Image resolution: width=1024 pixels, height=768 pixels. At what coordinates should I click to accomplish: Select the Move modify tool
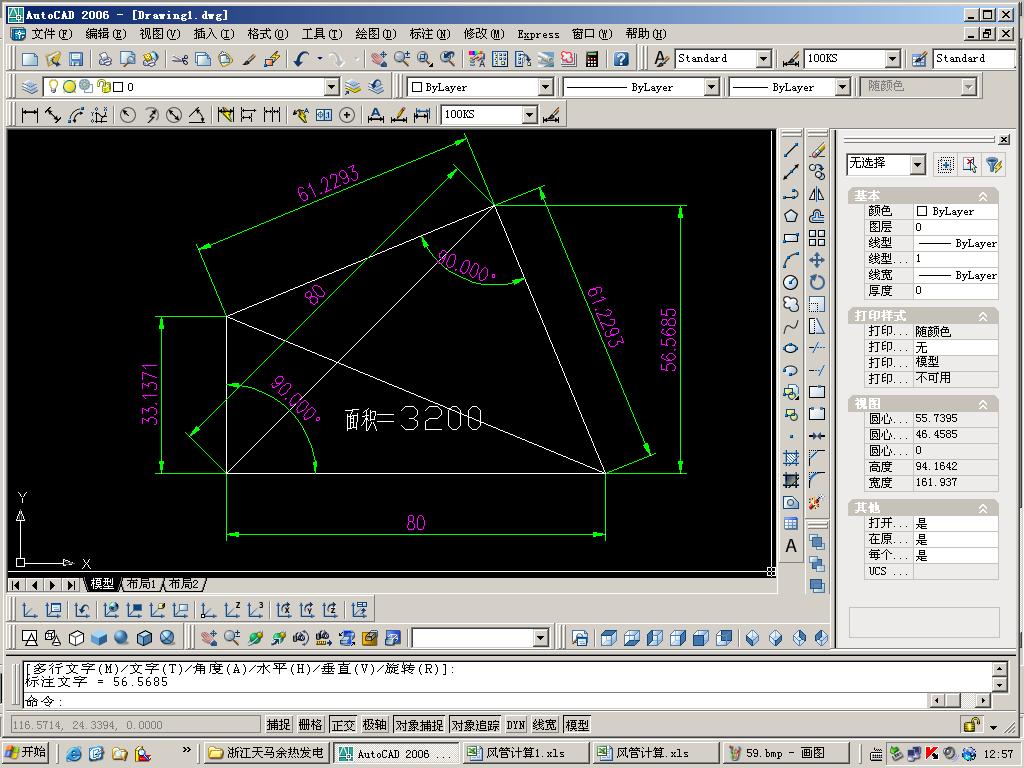coord(817,260)
